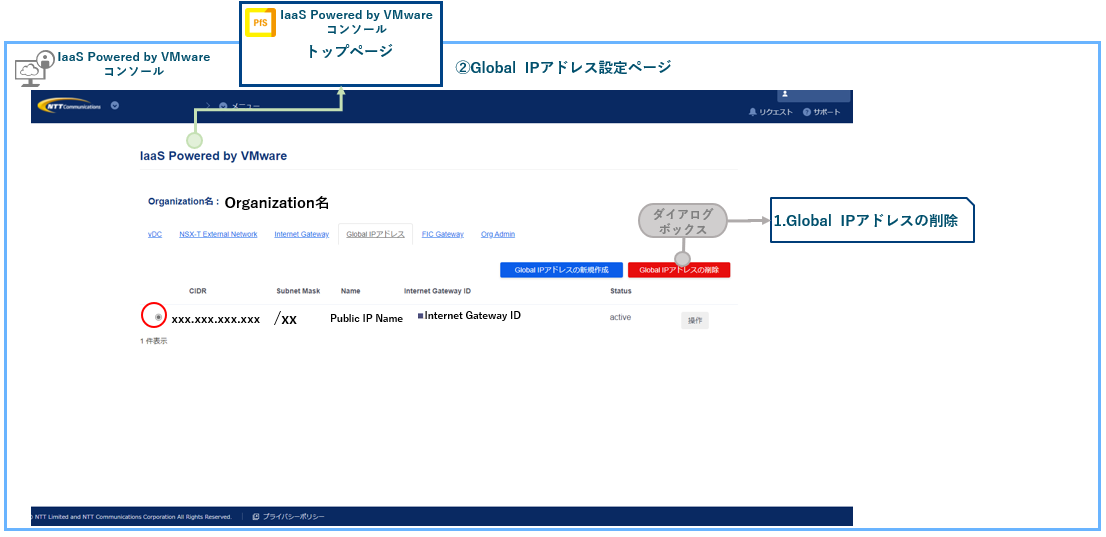Viewport: 1106px width, 537px height.
Task: Click the 1 件表示 count text
Action: 154,341
